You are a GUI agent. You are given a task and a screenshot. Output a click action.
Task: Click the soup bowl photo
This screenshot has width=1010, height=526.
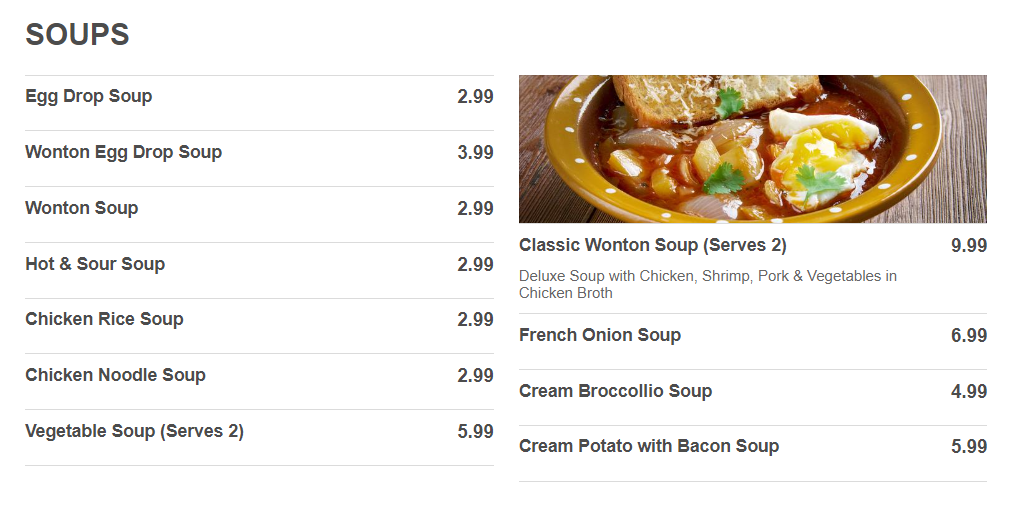tap(752, 149)
